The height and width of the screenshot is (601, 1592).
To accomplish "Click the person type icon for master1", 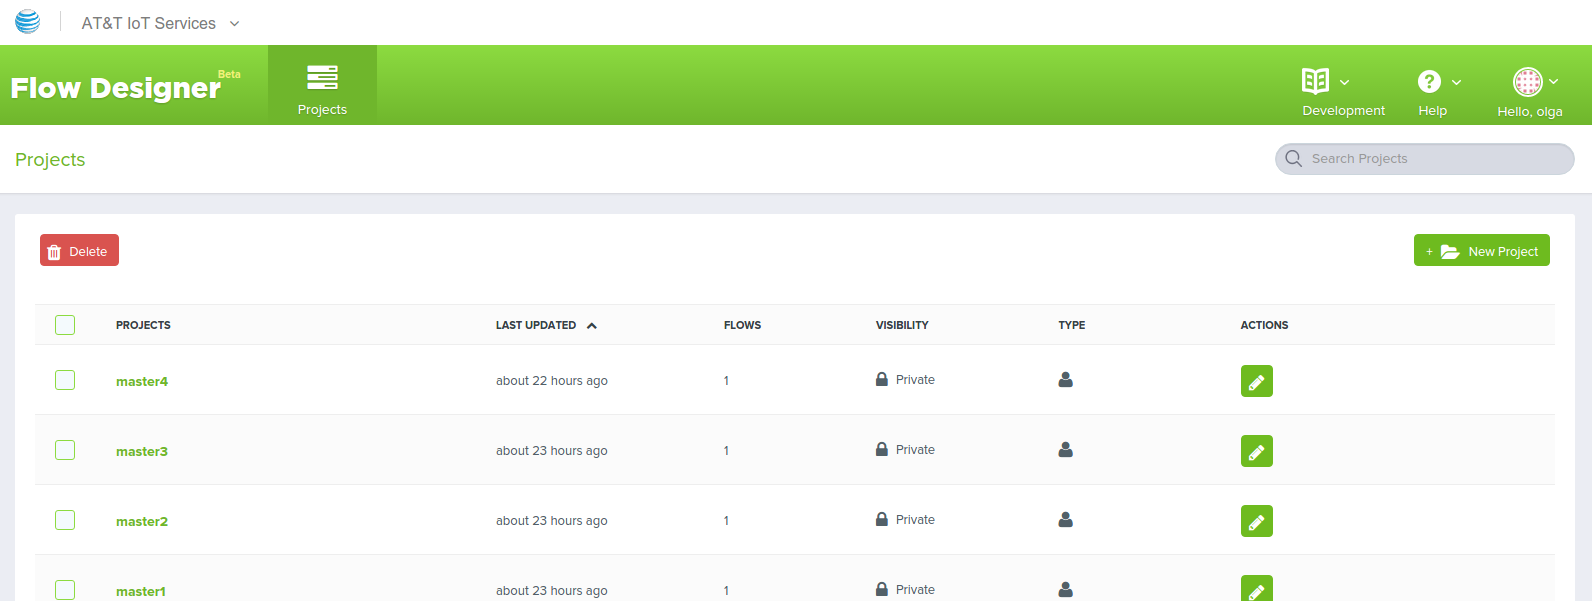I will pyautogui.click(x=1066, y=589).
